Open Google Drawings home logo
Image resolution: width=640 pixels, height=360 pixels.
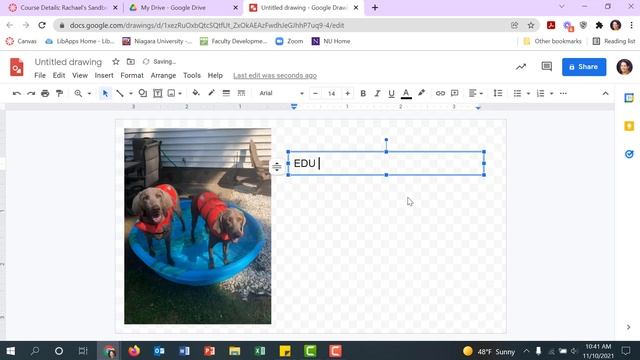click(17, 67)
